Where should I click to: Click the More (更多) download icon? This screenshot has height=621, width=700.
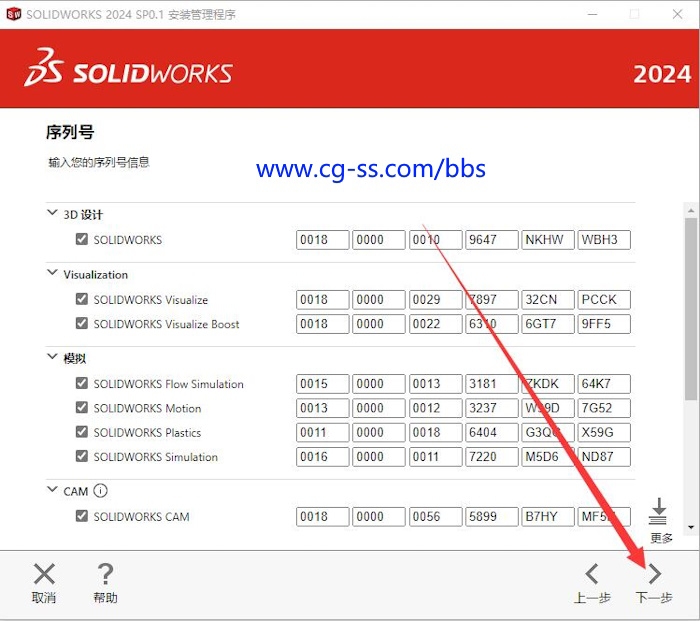[x=658, y=511]
